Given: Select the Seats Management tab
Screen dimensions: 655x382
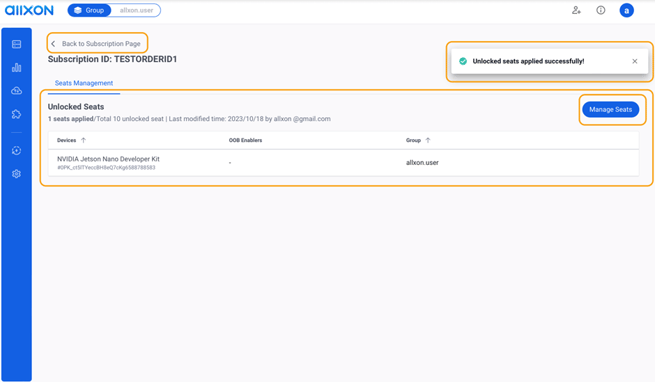Looking at the screenshot, I should coord(84,83).
